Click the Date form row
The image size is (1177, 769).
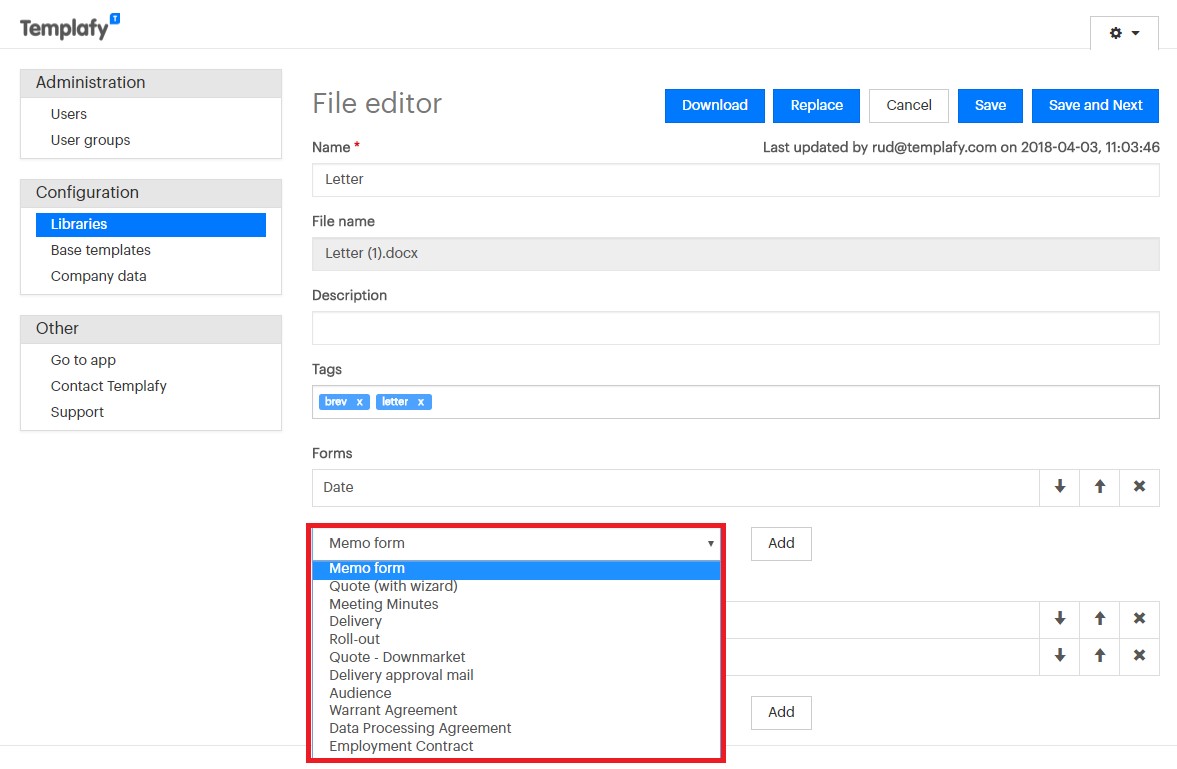pos(676,487)
